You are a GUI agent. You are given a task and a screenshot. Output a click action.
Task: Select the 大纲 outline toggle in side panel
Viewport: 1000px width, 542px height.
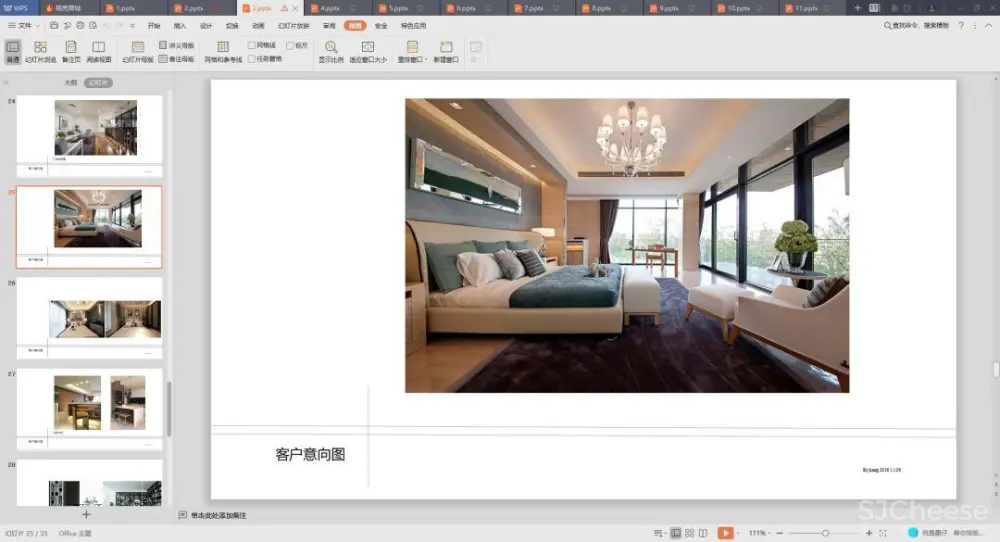tap(71, 83)
